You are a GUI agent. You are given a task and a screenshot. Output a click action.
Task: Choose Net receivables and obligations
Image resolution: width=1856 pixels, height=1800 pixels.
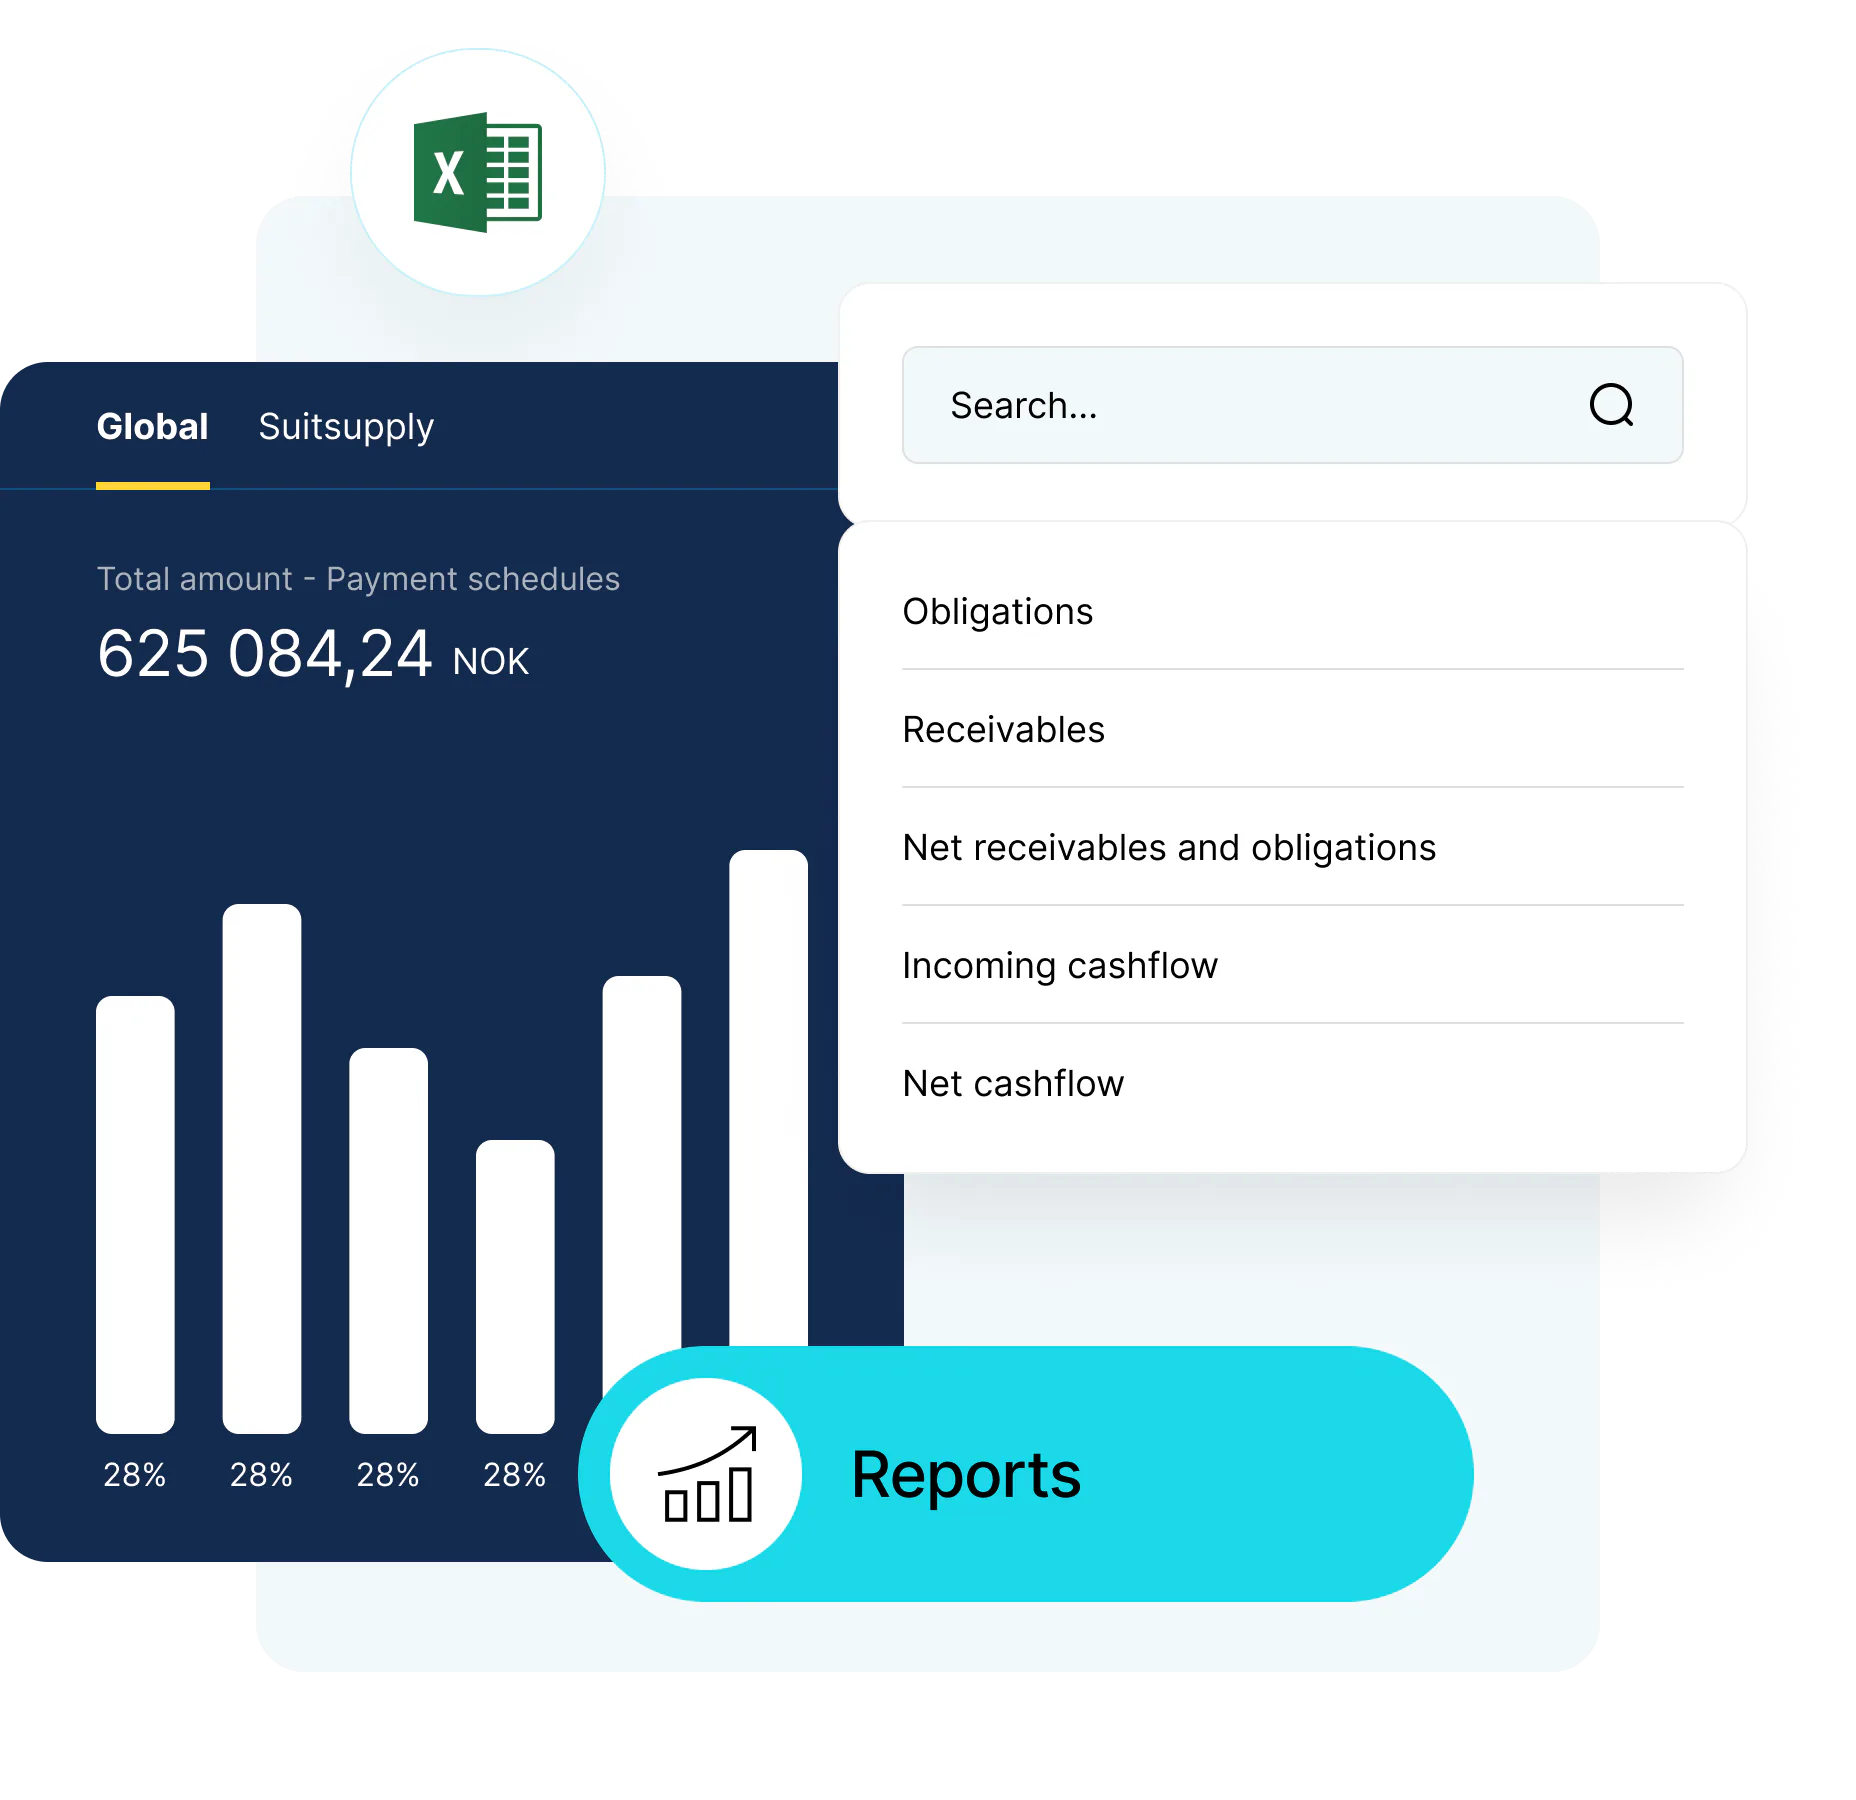(x=1293, y=847)
